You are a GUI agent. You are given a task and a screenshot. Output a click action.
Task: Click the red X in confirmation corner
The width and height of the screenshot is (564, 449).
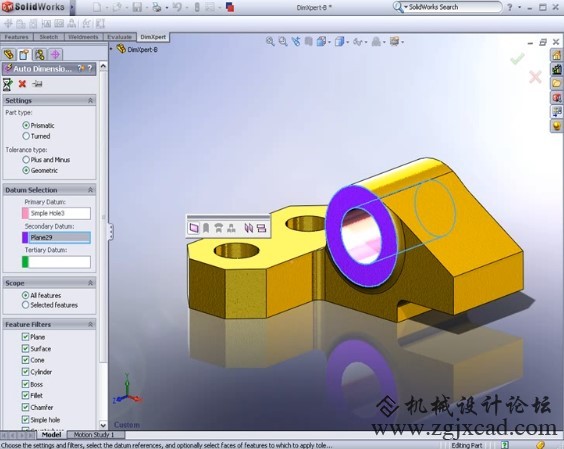click(535, 77)
